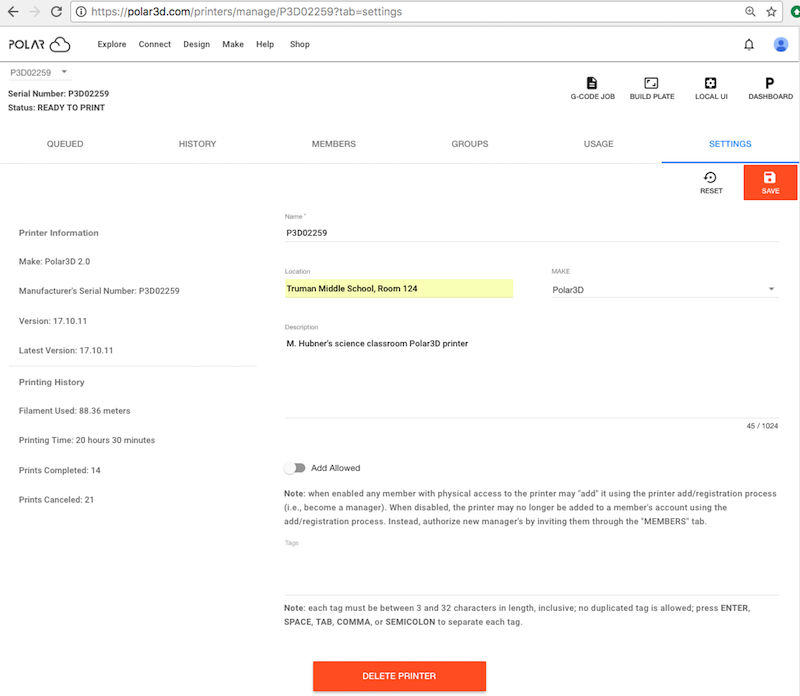
Task: Switch to the HISTORY tab
Action: [x=197, y=144]
